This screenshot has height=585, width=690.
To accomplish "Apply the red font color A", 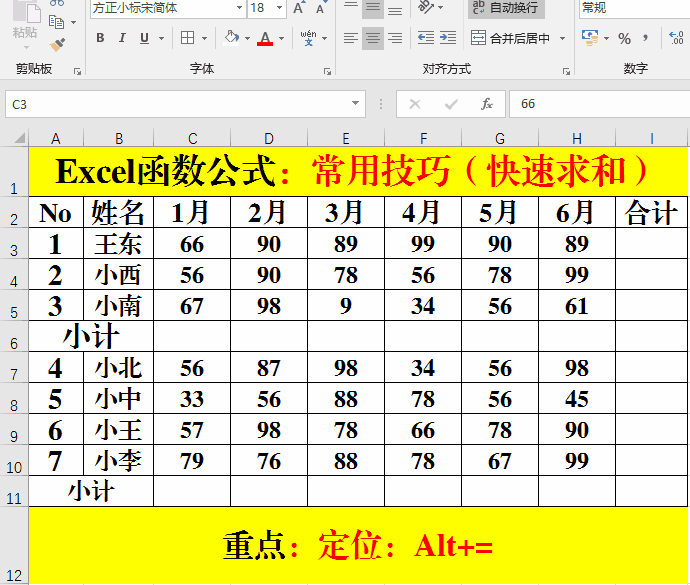I will pos(265,38).
